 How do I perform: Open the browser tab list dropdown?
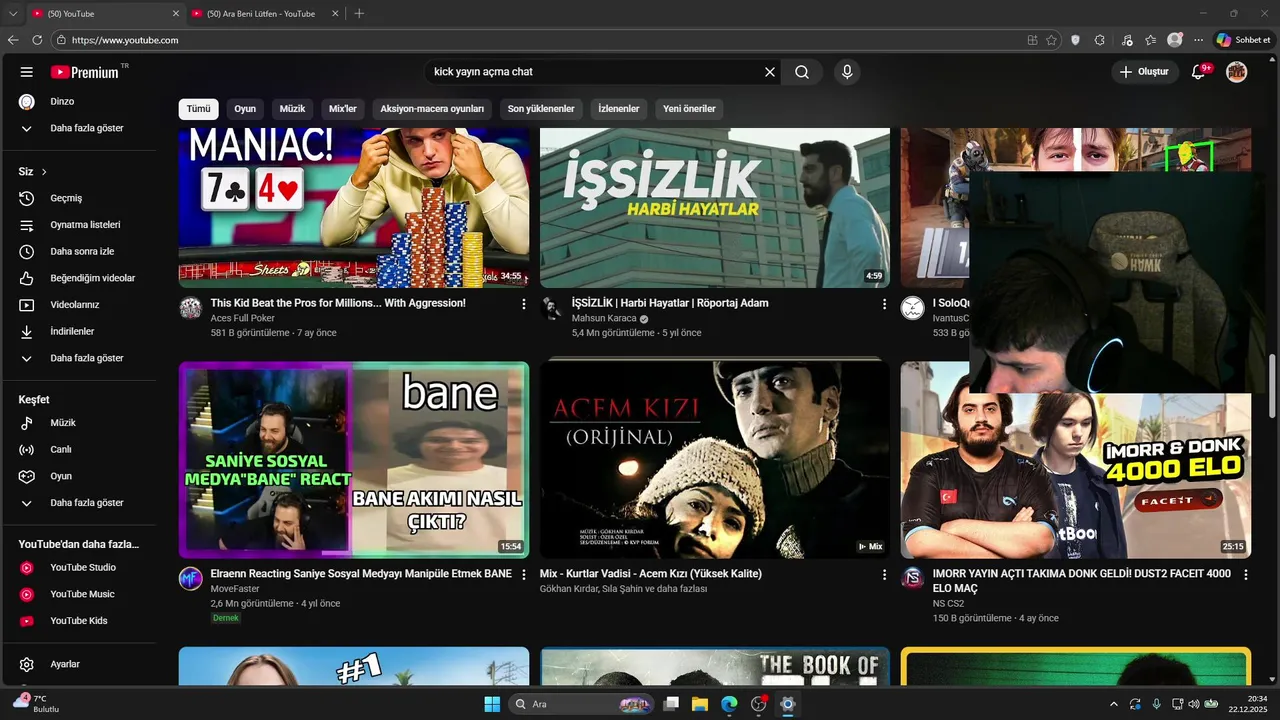pos(13,14)
